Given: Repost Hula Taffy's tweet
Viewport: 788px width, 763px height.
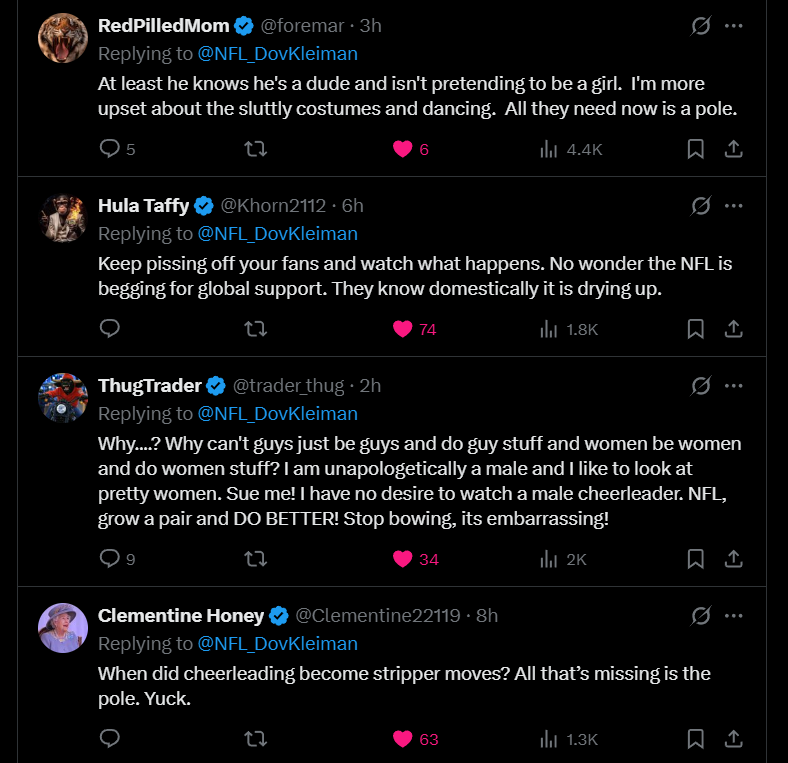Looking at the screenshot, I should 256,329.
